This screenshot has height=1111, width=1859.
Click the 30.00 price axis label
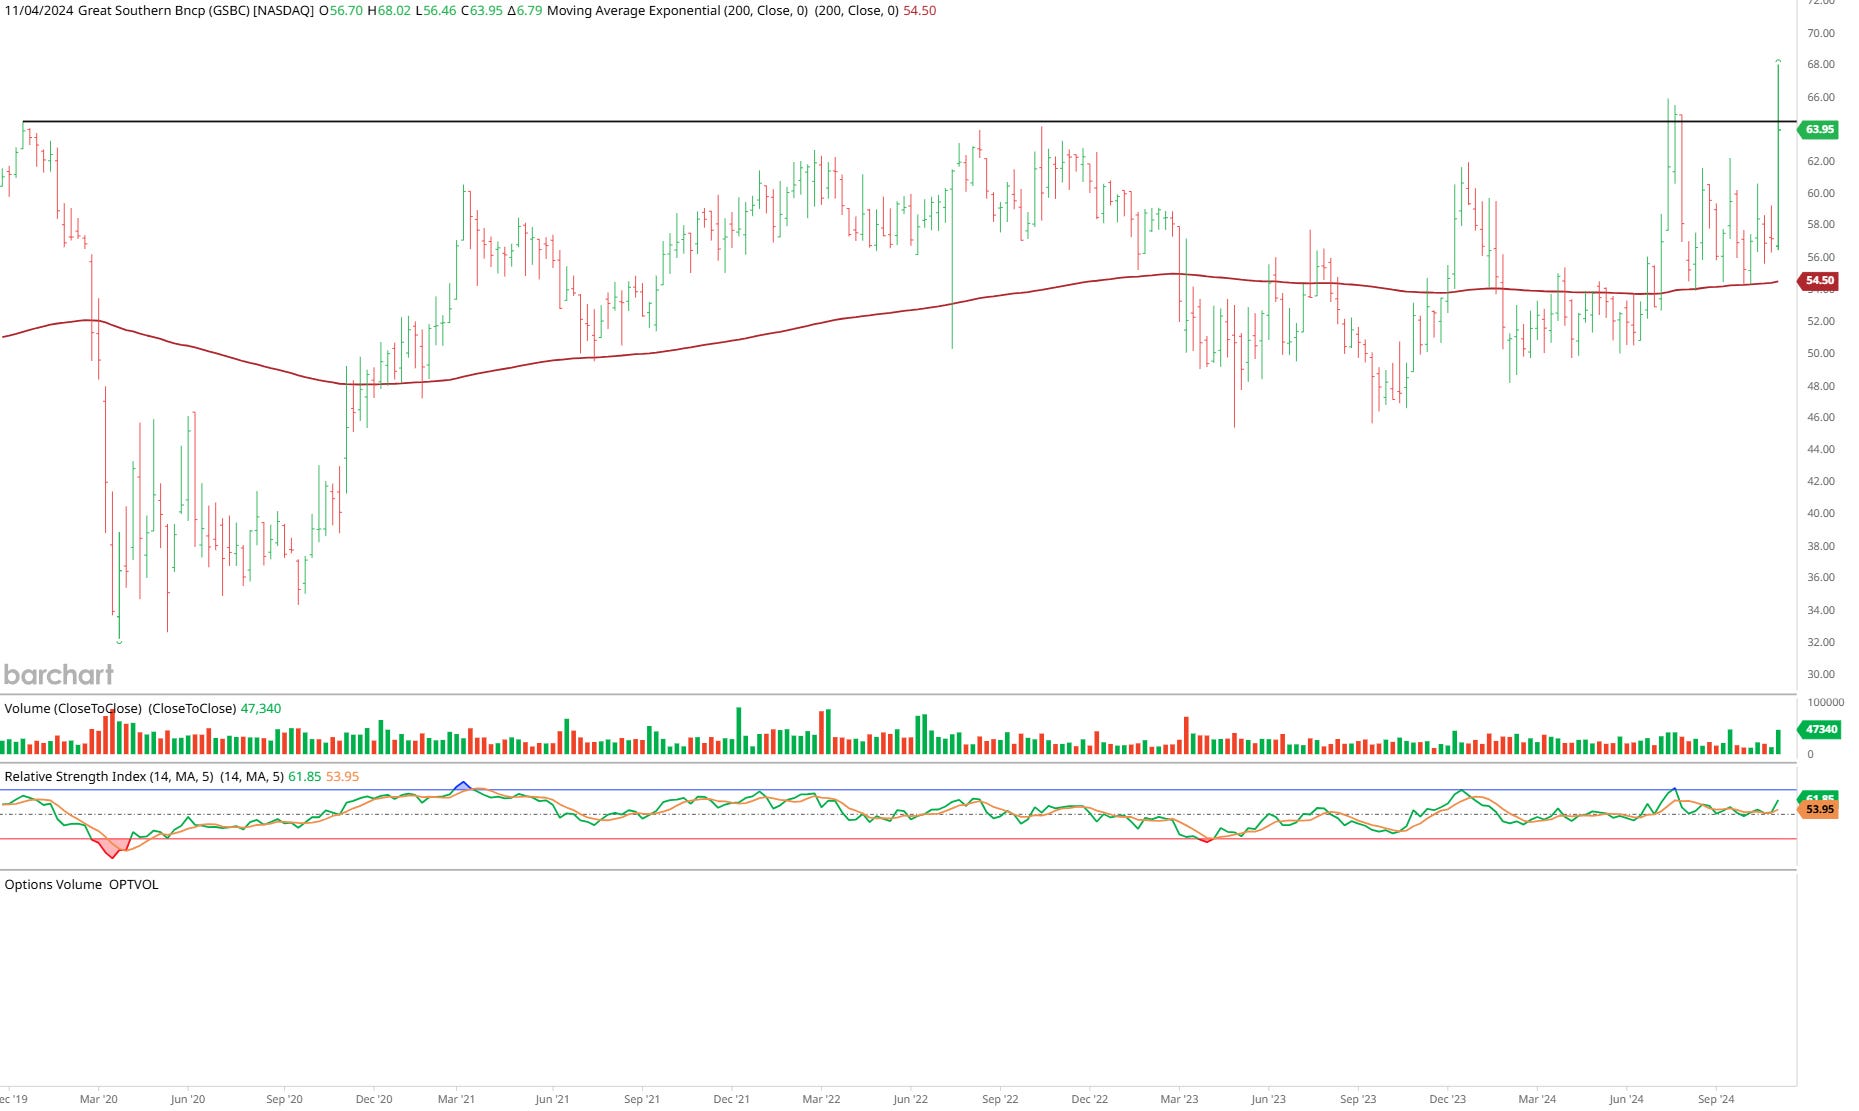pyautogui.click(x=1821, y=674)
